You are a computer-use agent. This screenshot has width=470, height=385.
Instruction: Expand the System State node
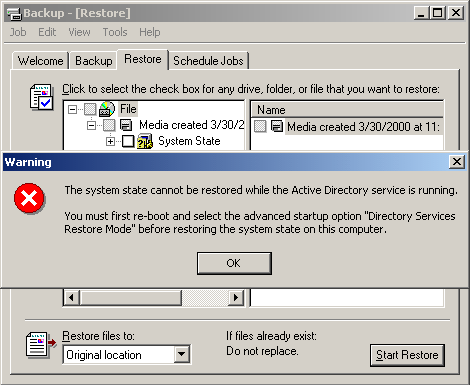coord(110,141)
